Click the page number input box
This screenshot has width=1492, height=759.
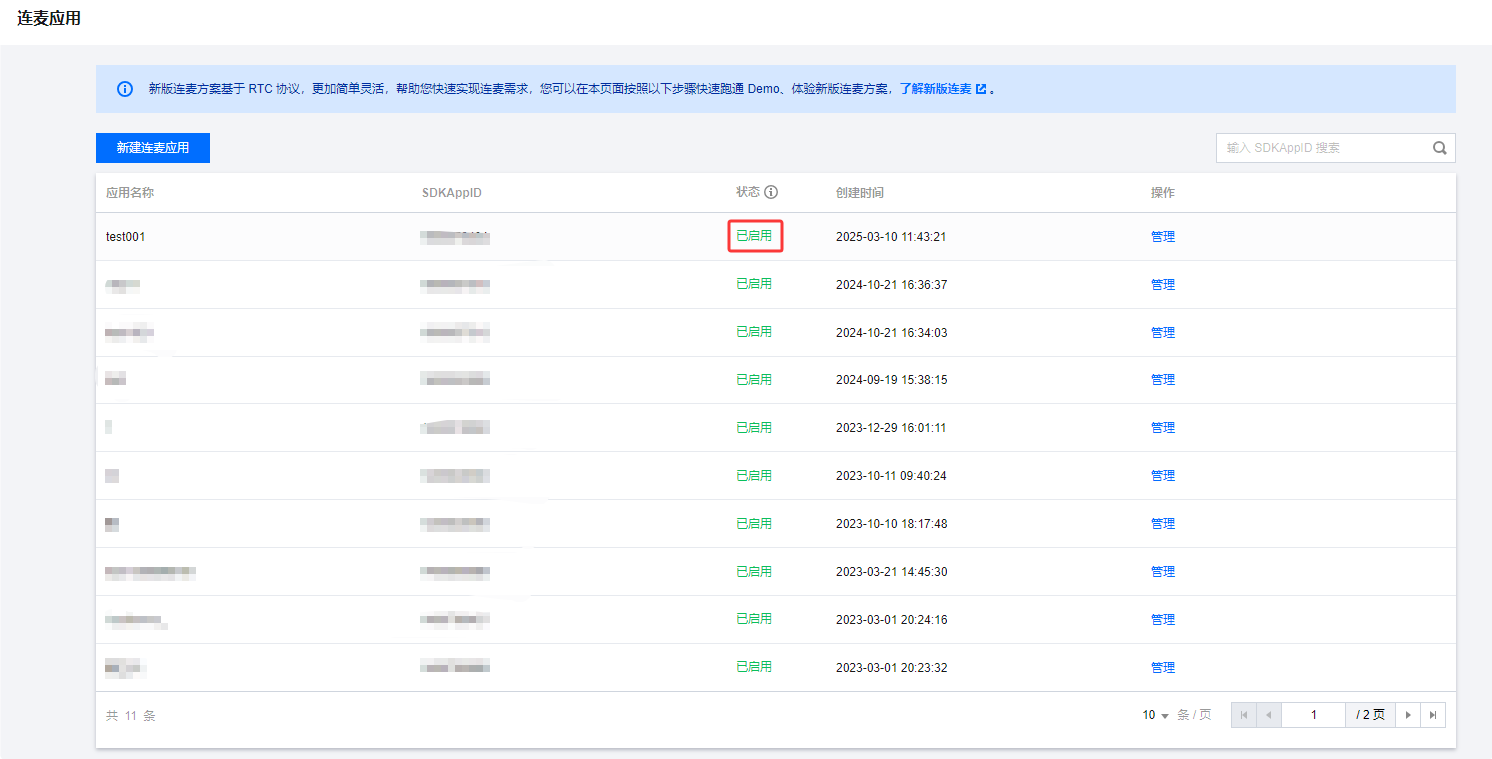tap(1313, 715)
